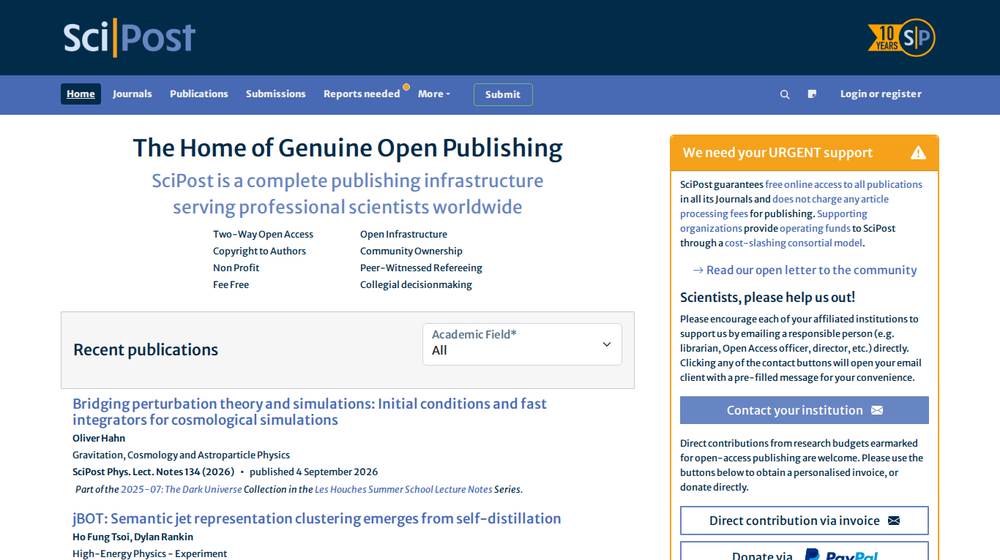Viewport: 1000px width, 560px height.
Task: Click the author name Oliver Hahn
Action: pos(99,438)
